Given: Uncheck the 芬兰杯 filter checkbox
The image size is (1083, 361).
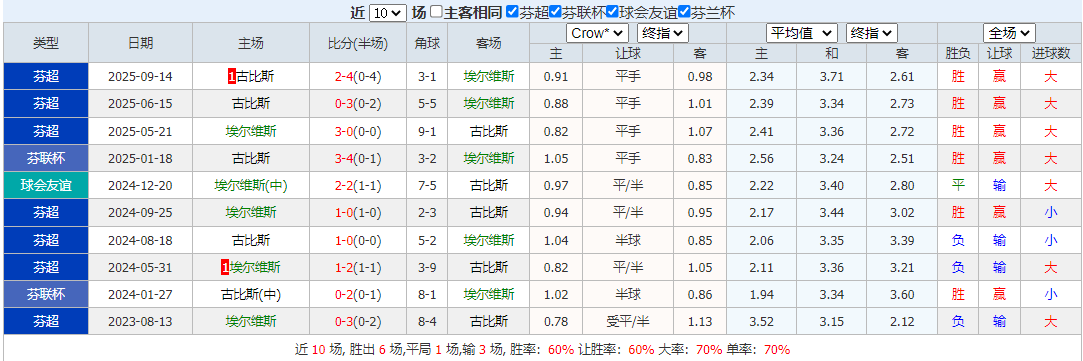Looking at the screenshot, I should pyautogui.click(x=684, y=12).
